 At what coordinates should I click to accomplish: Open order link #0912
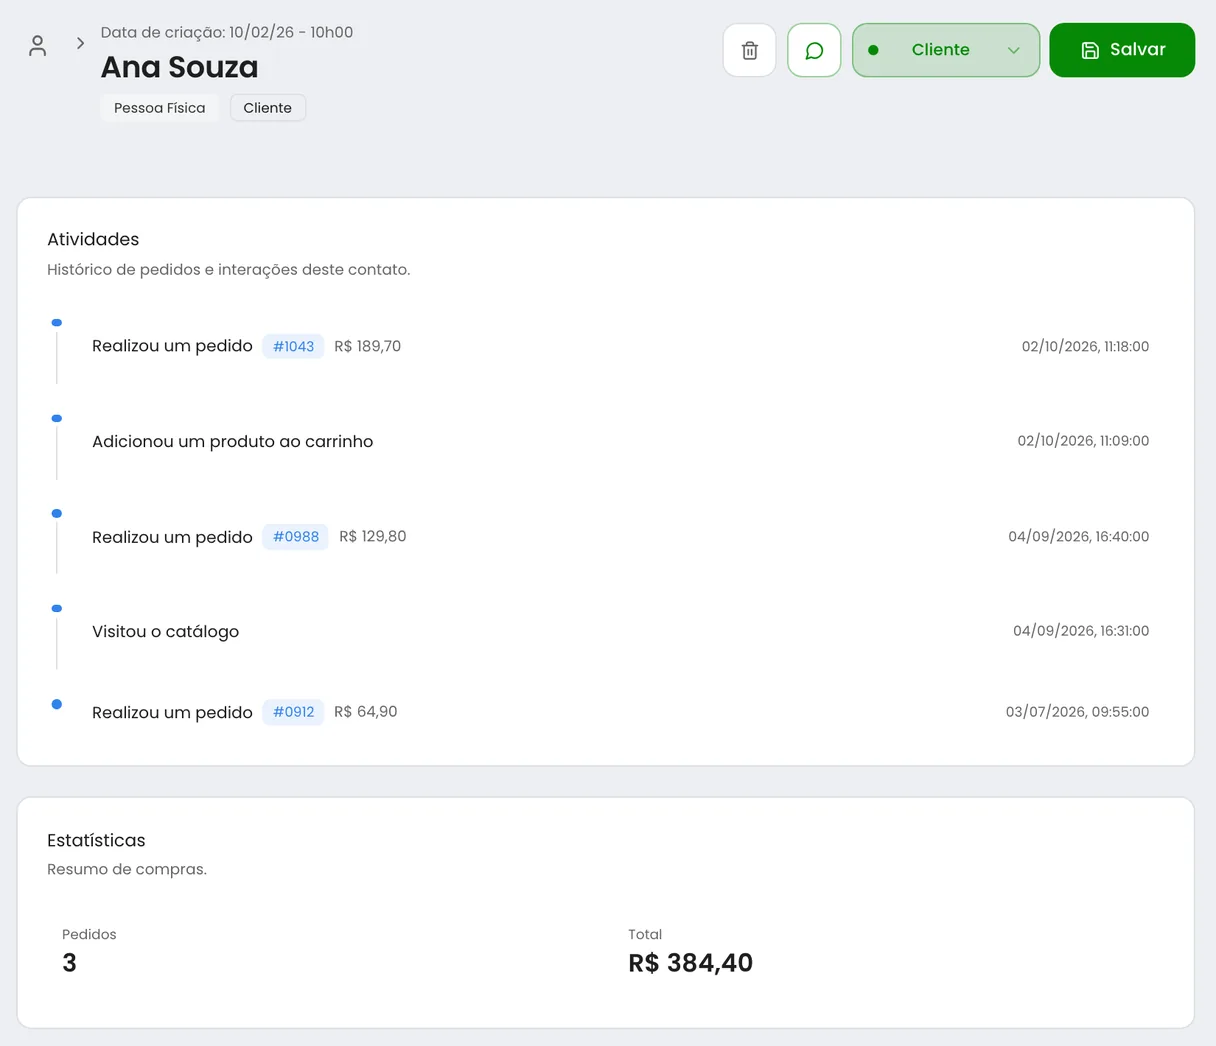click(x=293, y=712)
